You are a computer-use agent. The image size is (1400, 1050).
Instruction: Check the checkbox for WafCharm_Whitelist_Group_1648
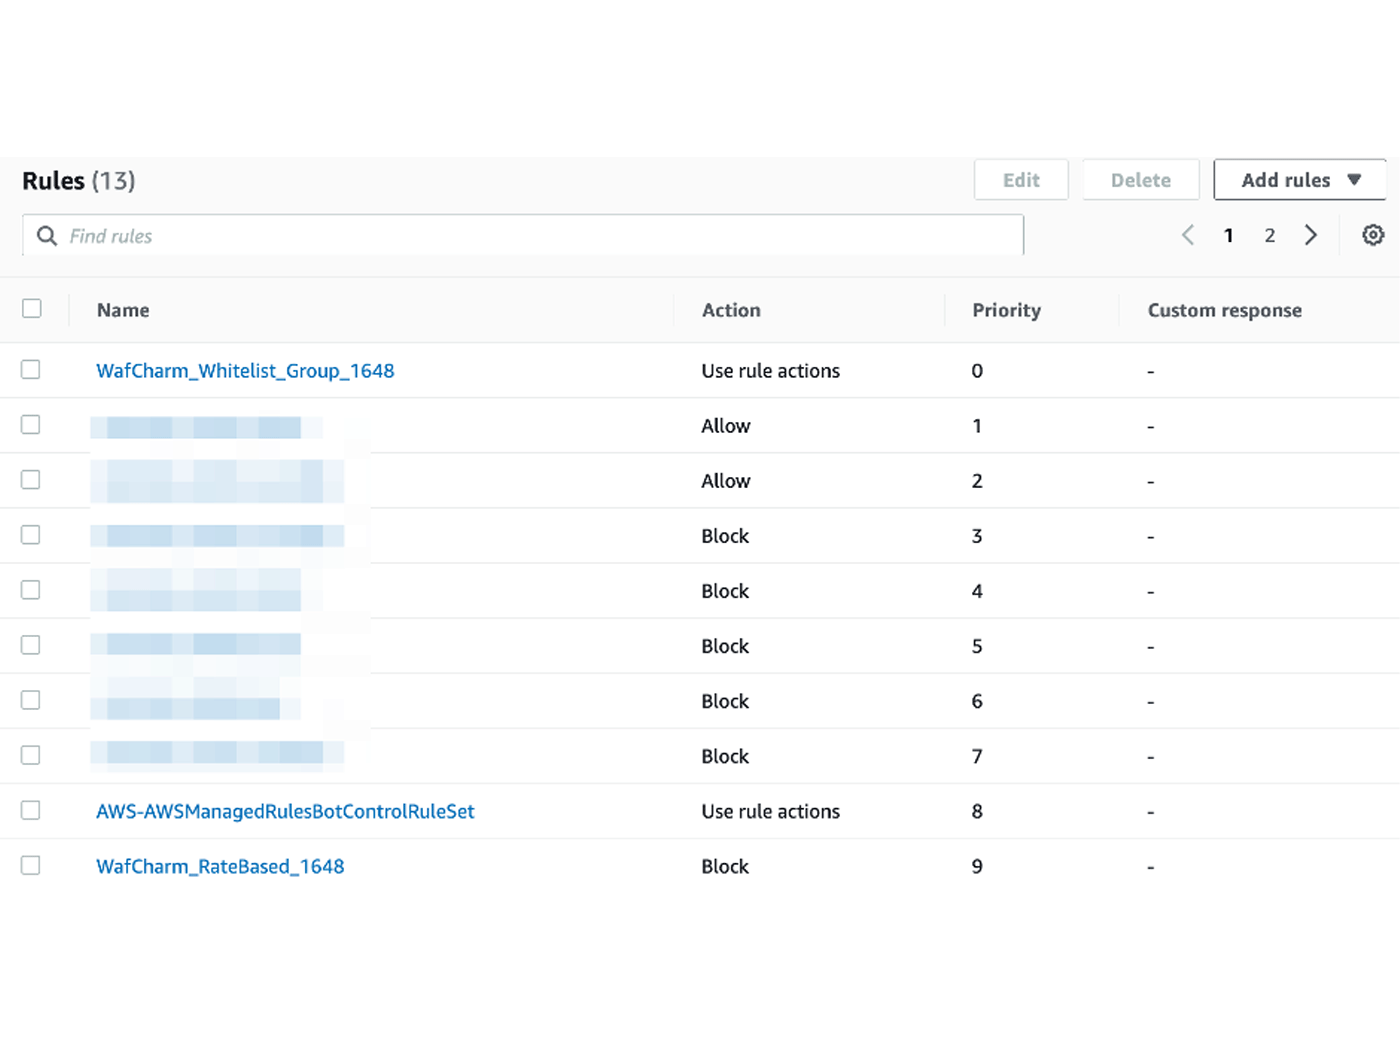30,370
